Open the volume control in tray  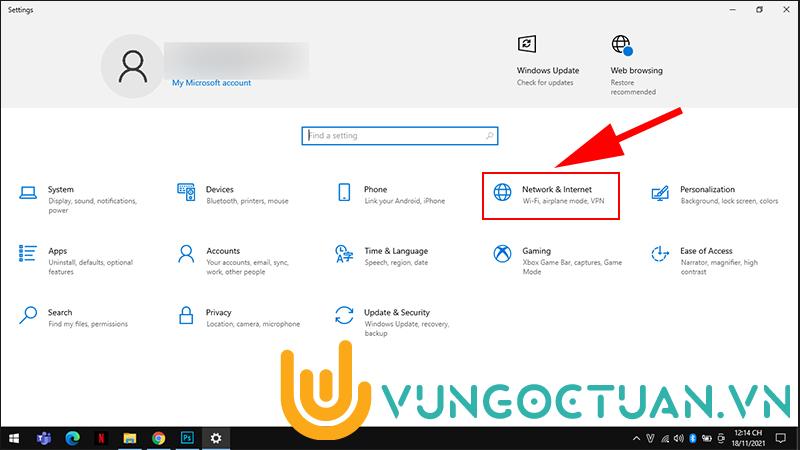click(x=679, y=438)
